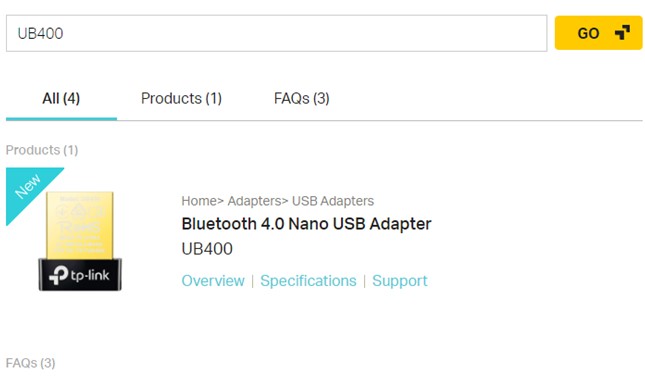
Task: Click the FAQs (3) section heading
Action: [30, 363]
